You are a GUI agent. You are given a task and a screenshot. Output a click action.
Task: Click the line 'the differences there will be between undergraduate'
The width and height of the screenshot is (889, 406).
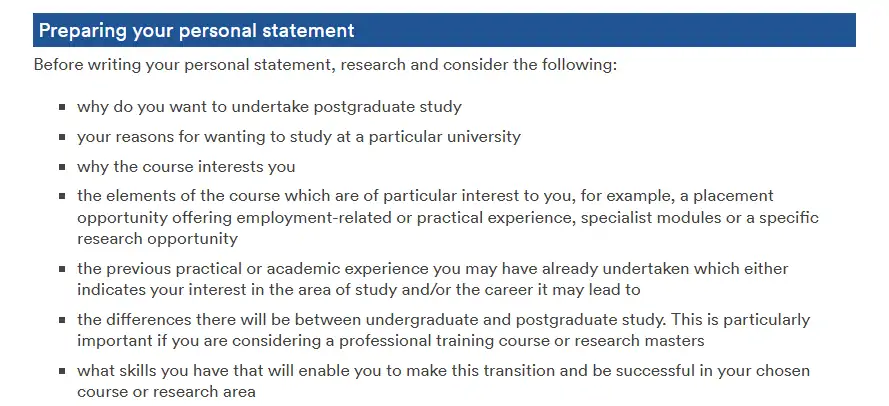(x=443, y=320)
